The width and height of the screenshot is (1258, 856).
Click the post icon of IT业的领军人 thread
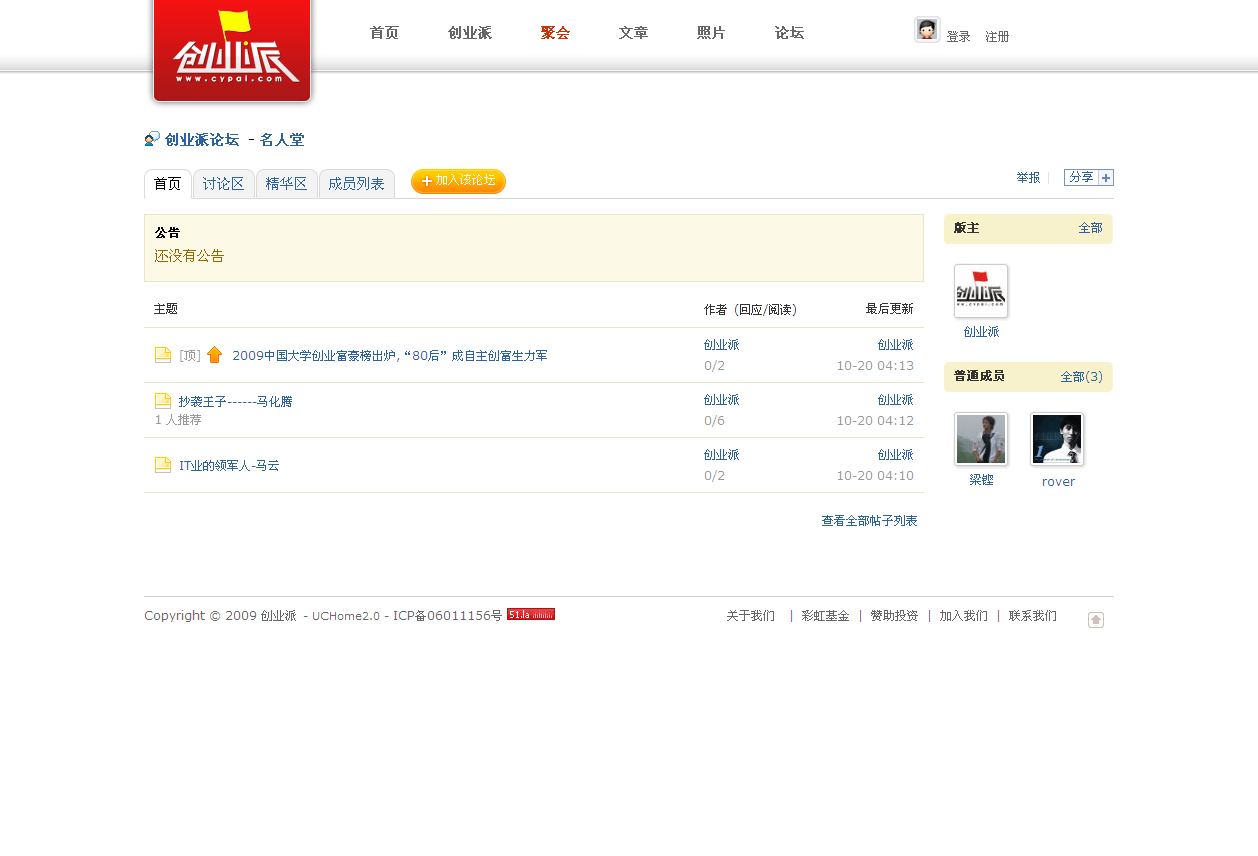click(163, 465)
